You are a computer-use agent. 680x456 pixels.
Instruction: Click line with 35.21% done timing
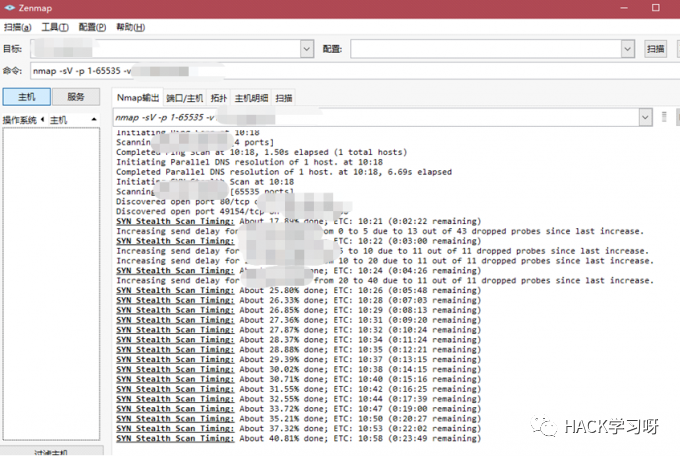point(298,419)
